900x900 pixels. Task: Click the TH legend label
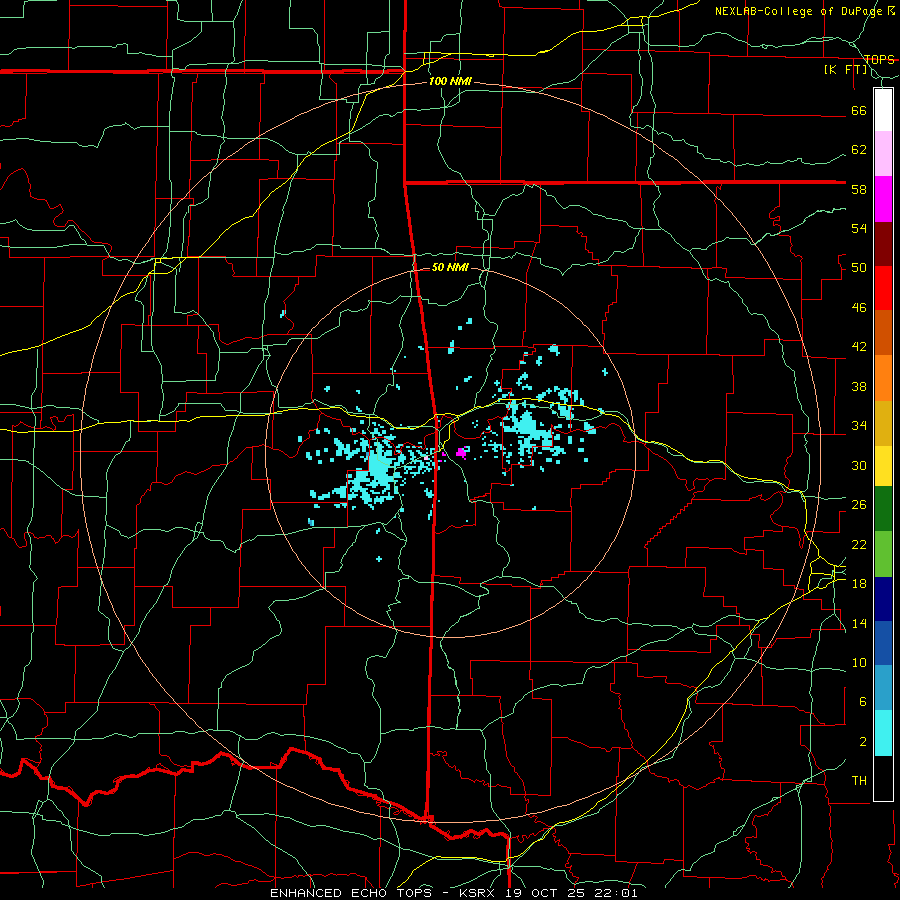[x=859, y=781]
